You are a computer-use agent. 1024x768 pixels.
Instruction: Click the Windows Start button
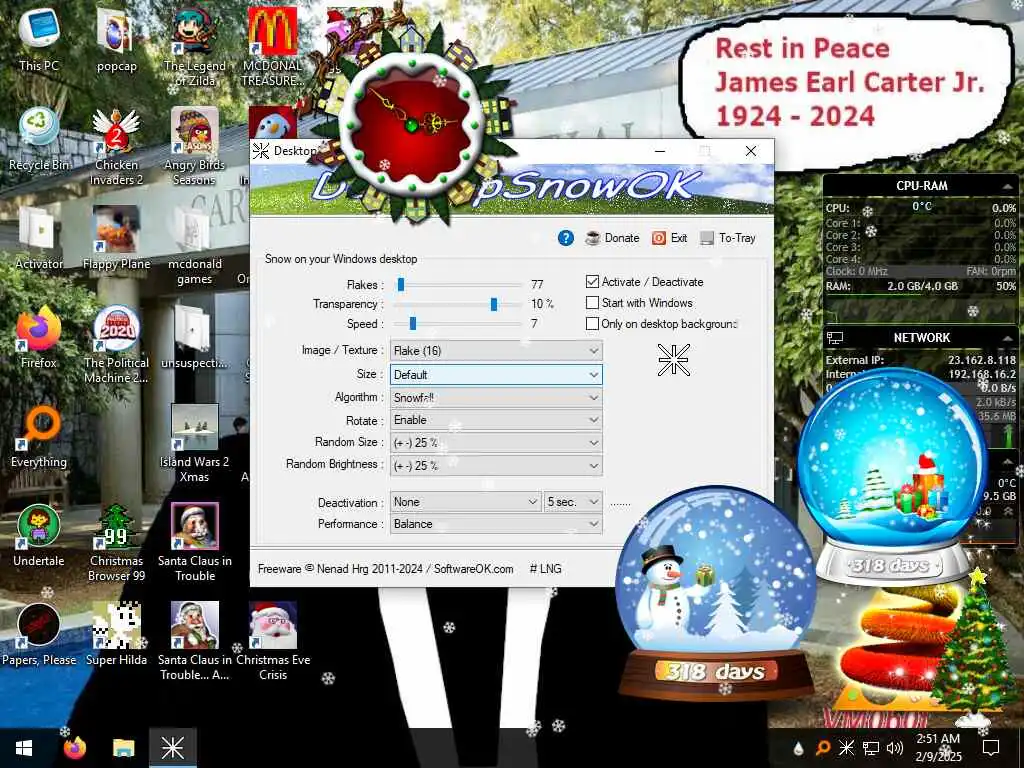coord(24,748)
